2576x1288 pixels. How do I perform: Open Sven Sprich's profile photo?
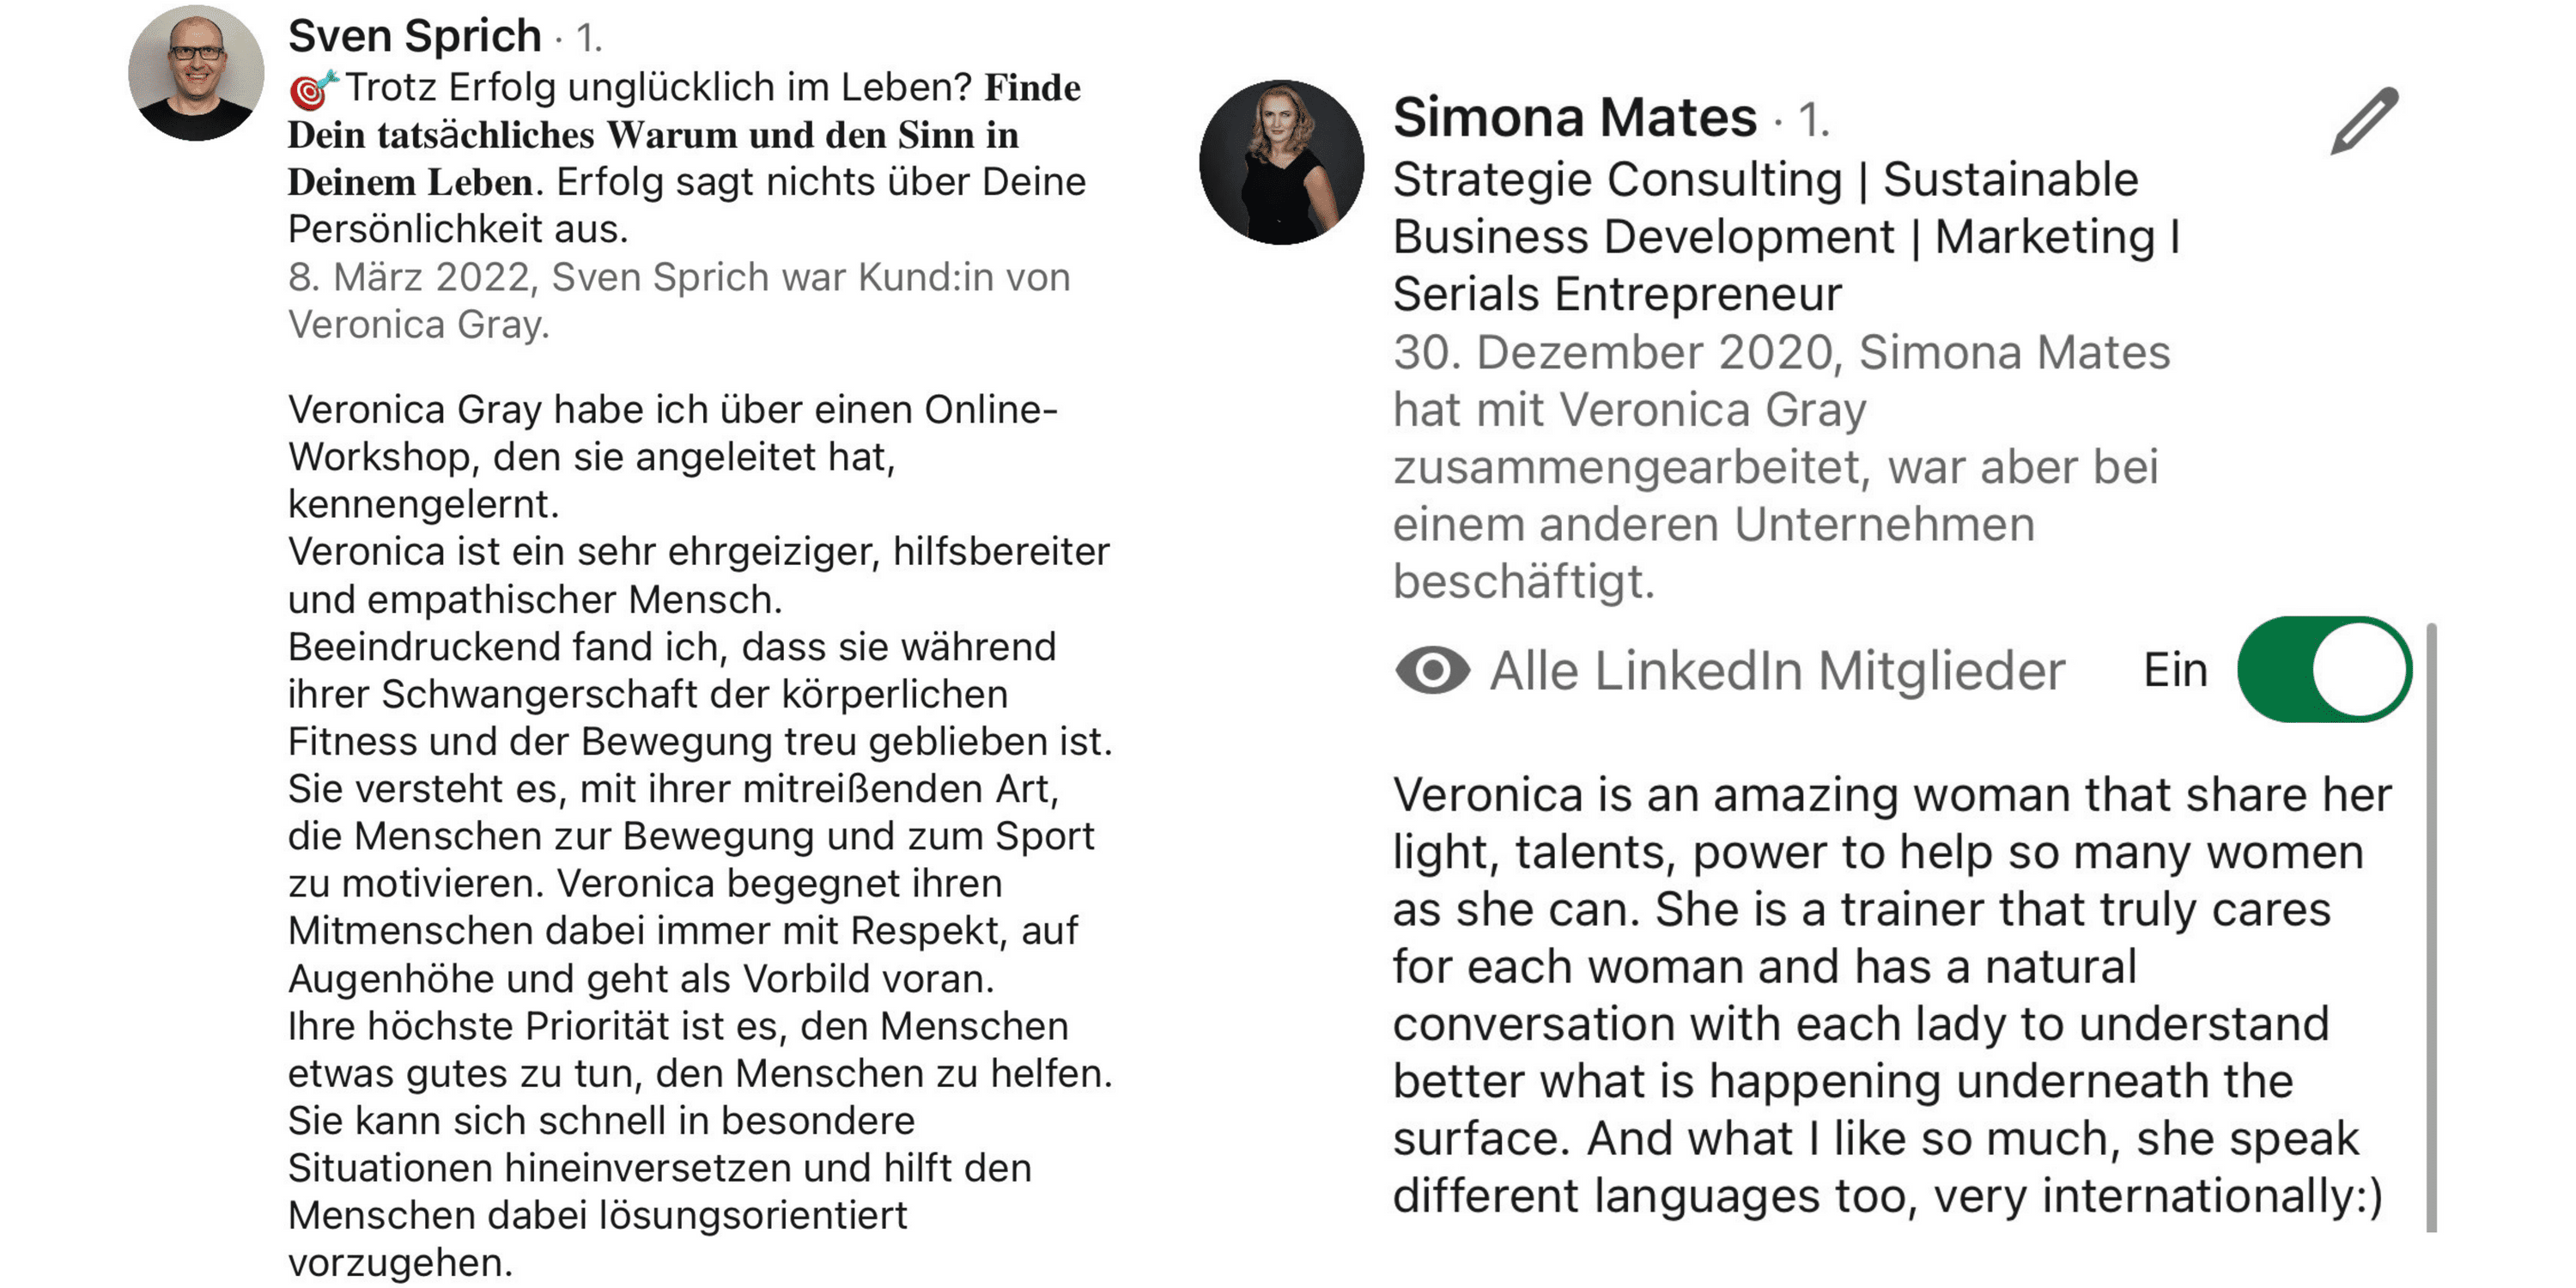pyautogui.click(x=196, y=73)
